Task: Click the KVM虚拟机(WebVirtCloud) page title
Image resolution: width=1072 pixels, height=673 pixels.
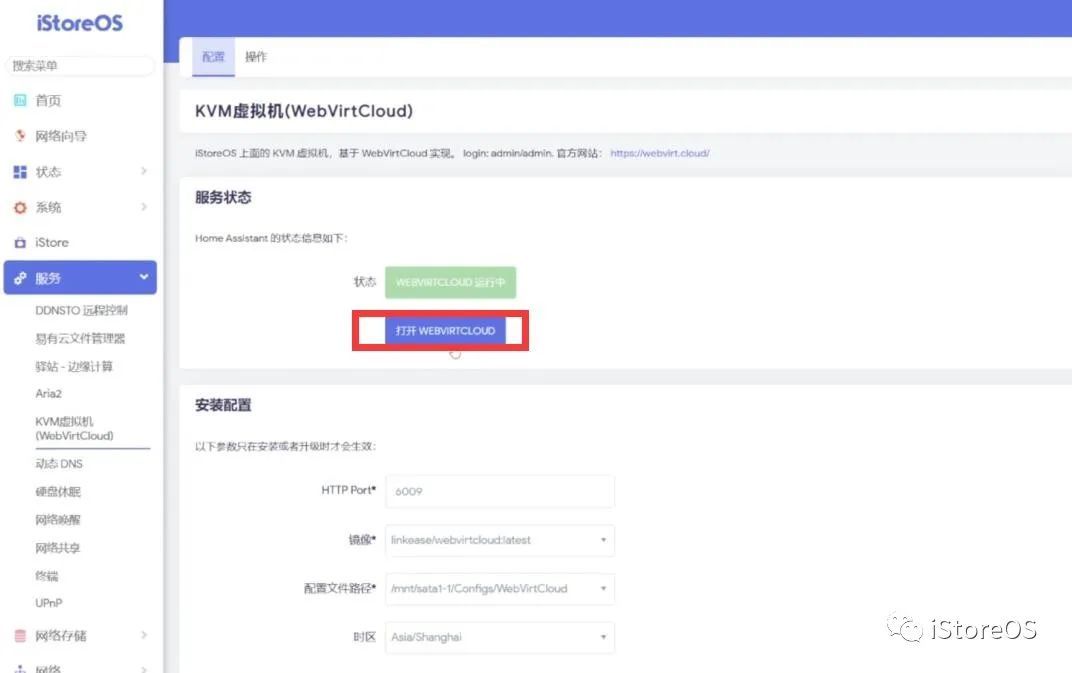Action: click(x=304, y=111)
